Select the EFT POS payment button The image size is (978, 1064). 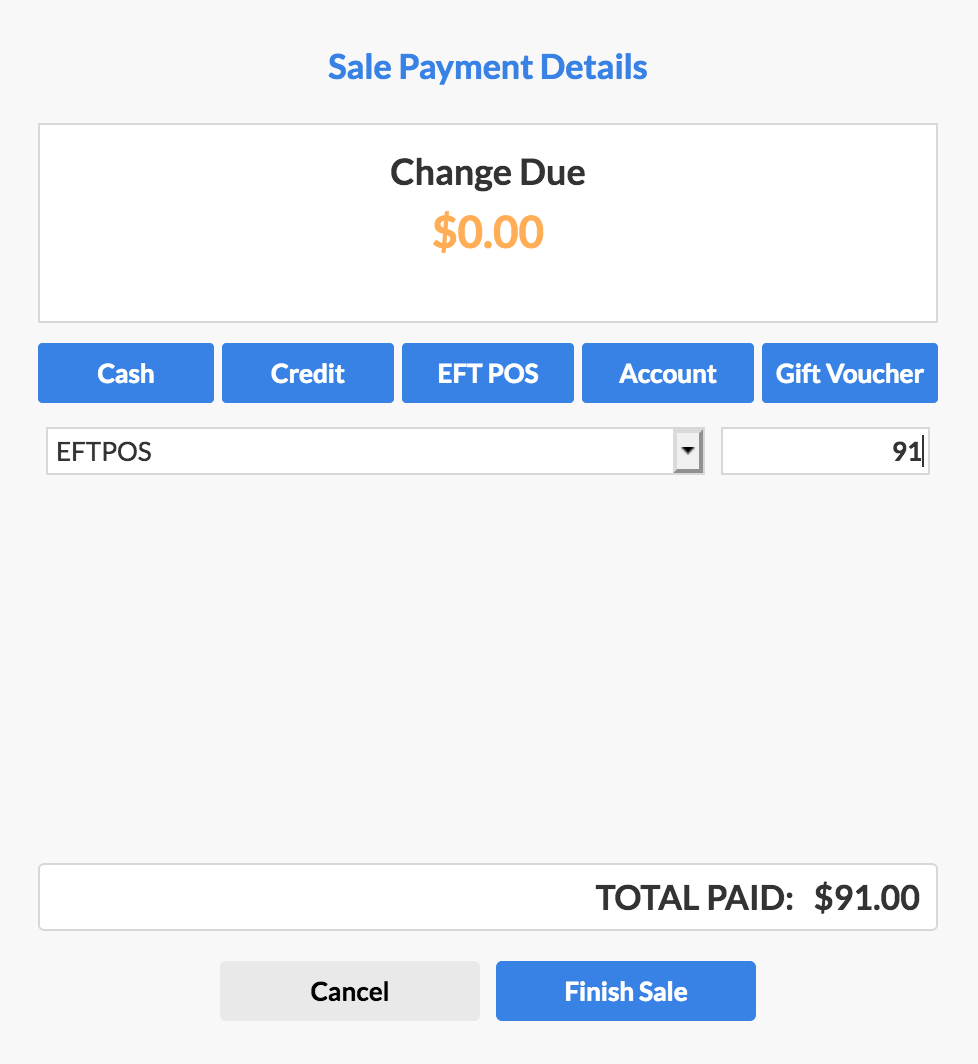click(x=488, y=373)
